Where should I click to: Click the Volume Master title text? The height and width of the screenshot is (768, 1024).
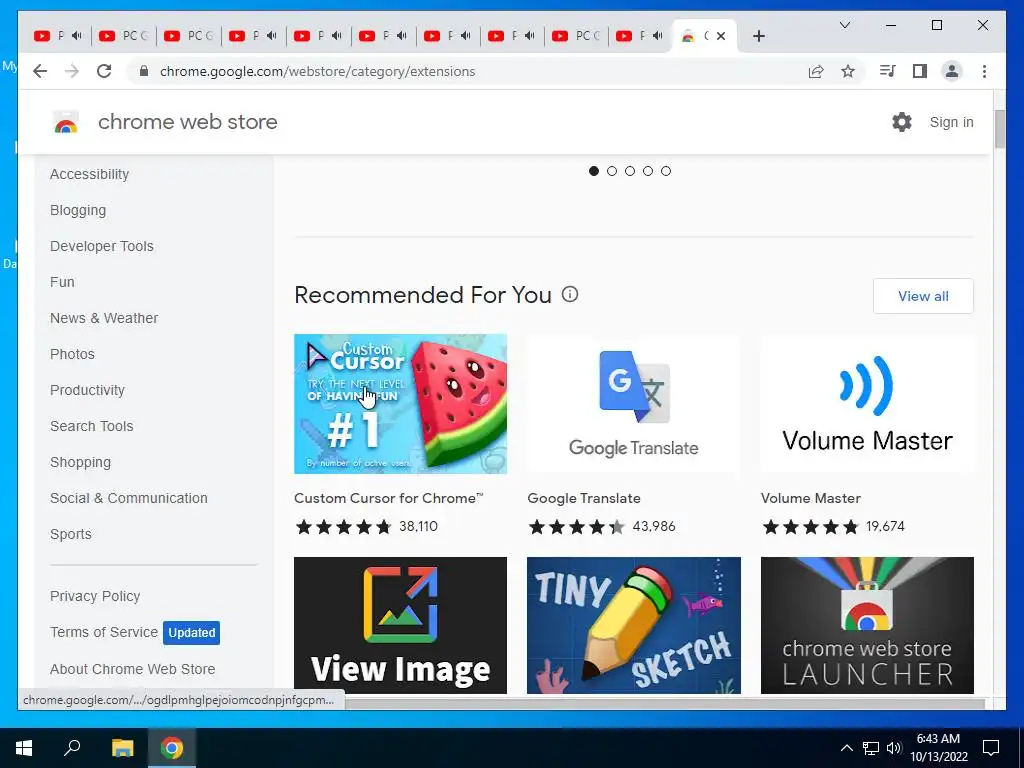(810, 498)
